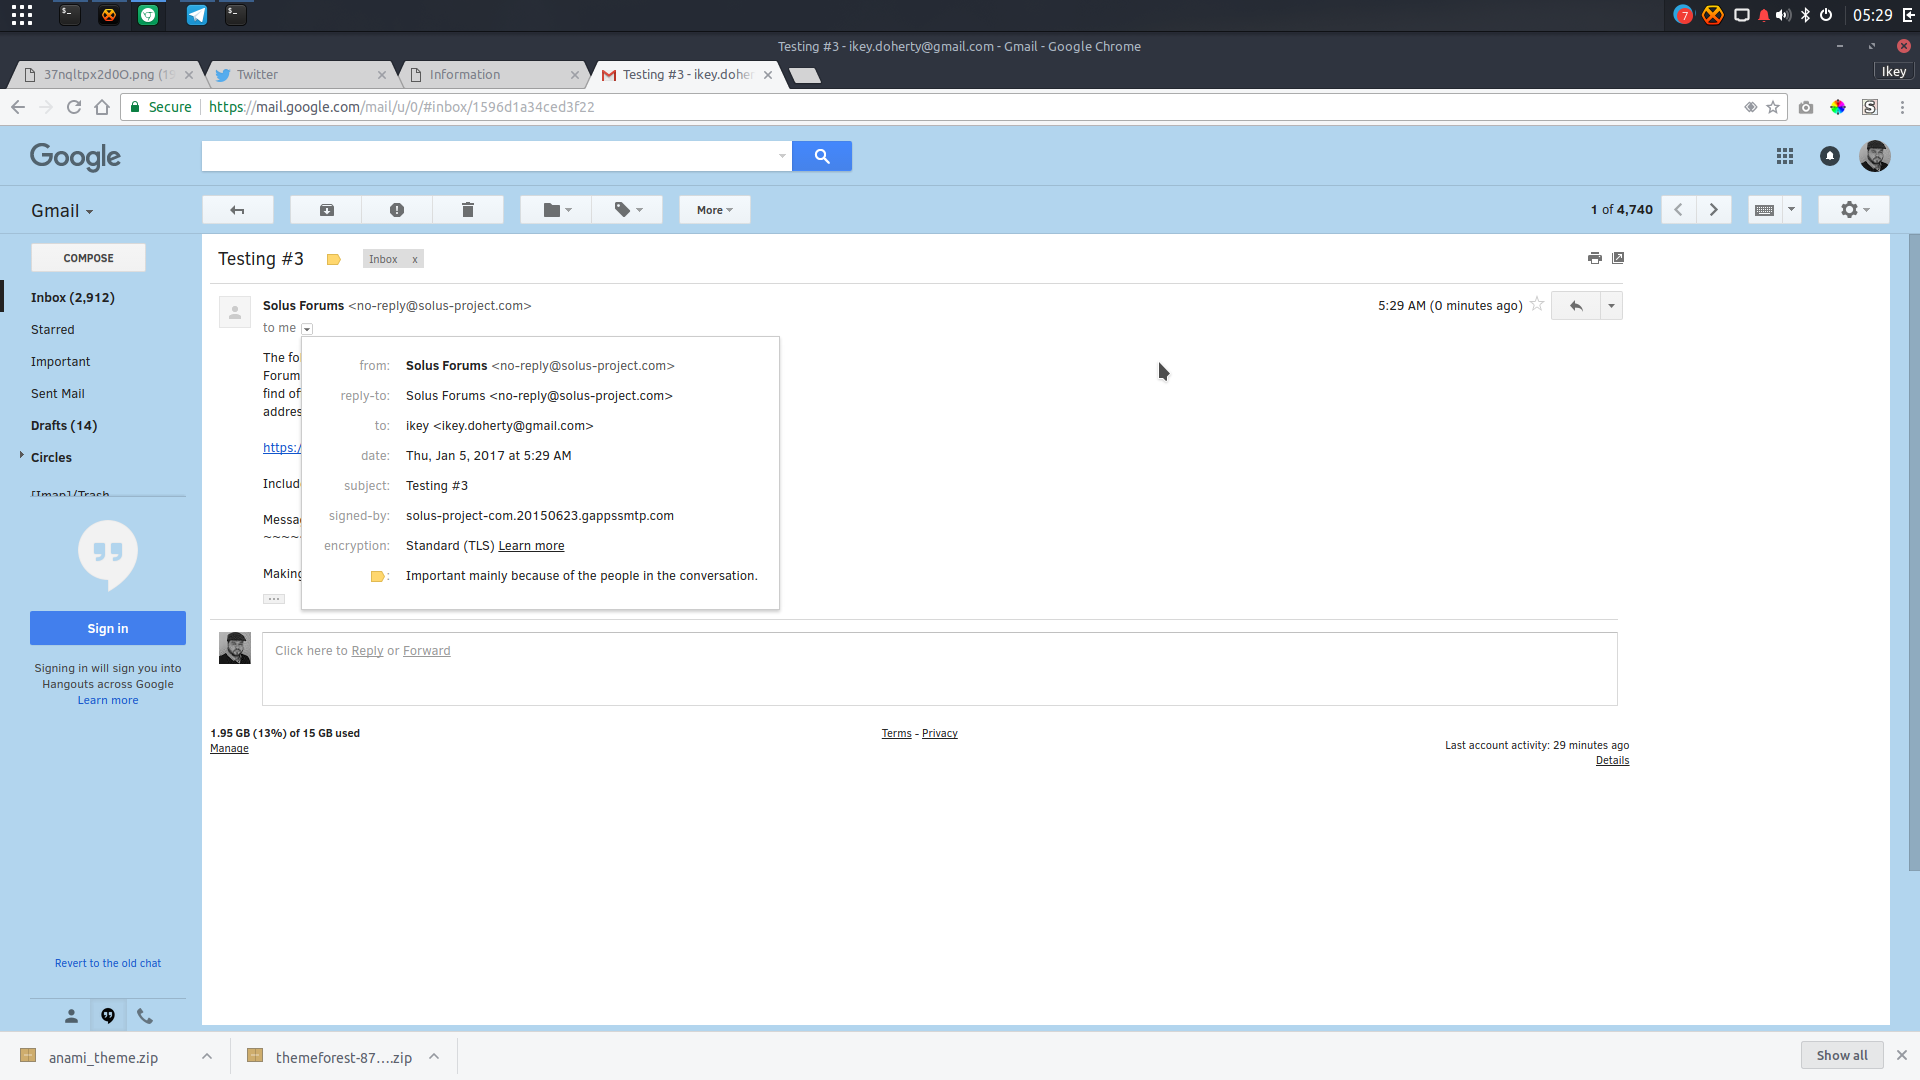Report spam using the exclamation icon
The image size is (1920, 1080).
pyautogui.click(x=397, y=210)
